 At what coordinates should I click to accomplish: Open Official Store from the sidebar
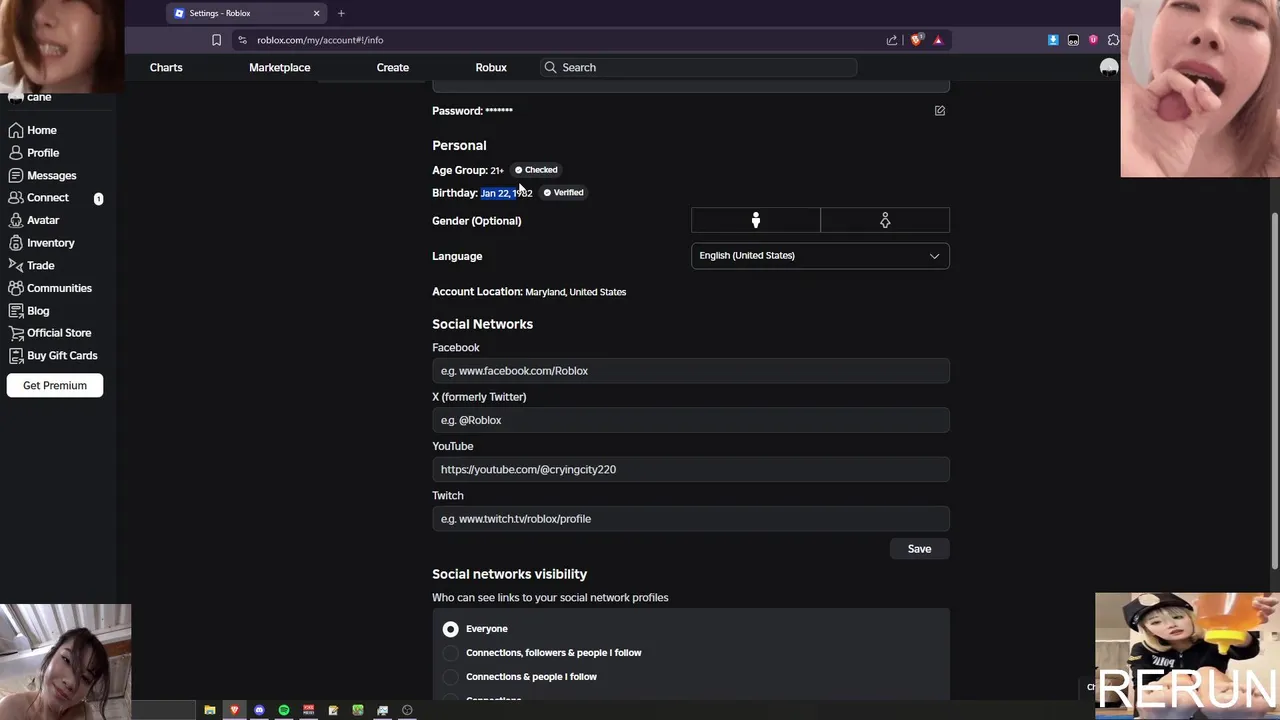[x=49, y=333]
